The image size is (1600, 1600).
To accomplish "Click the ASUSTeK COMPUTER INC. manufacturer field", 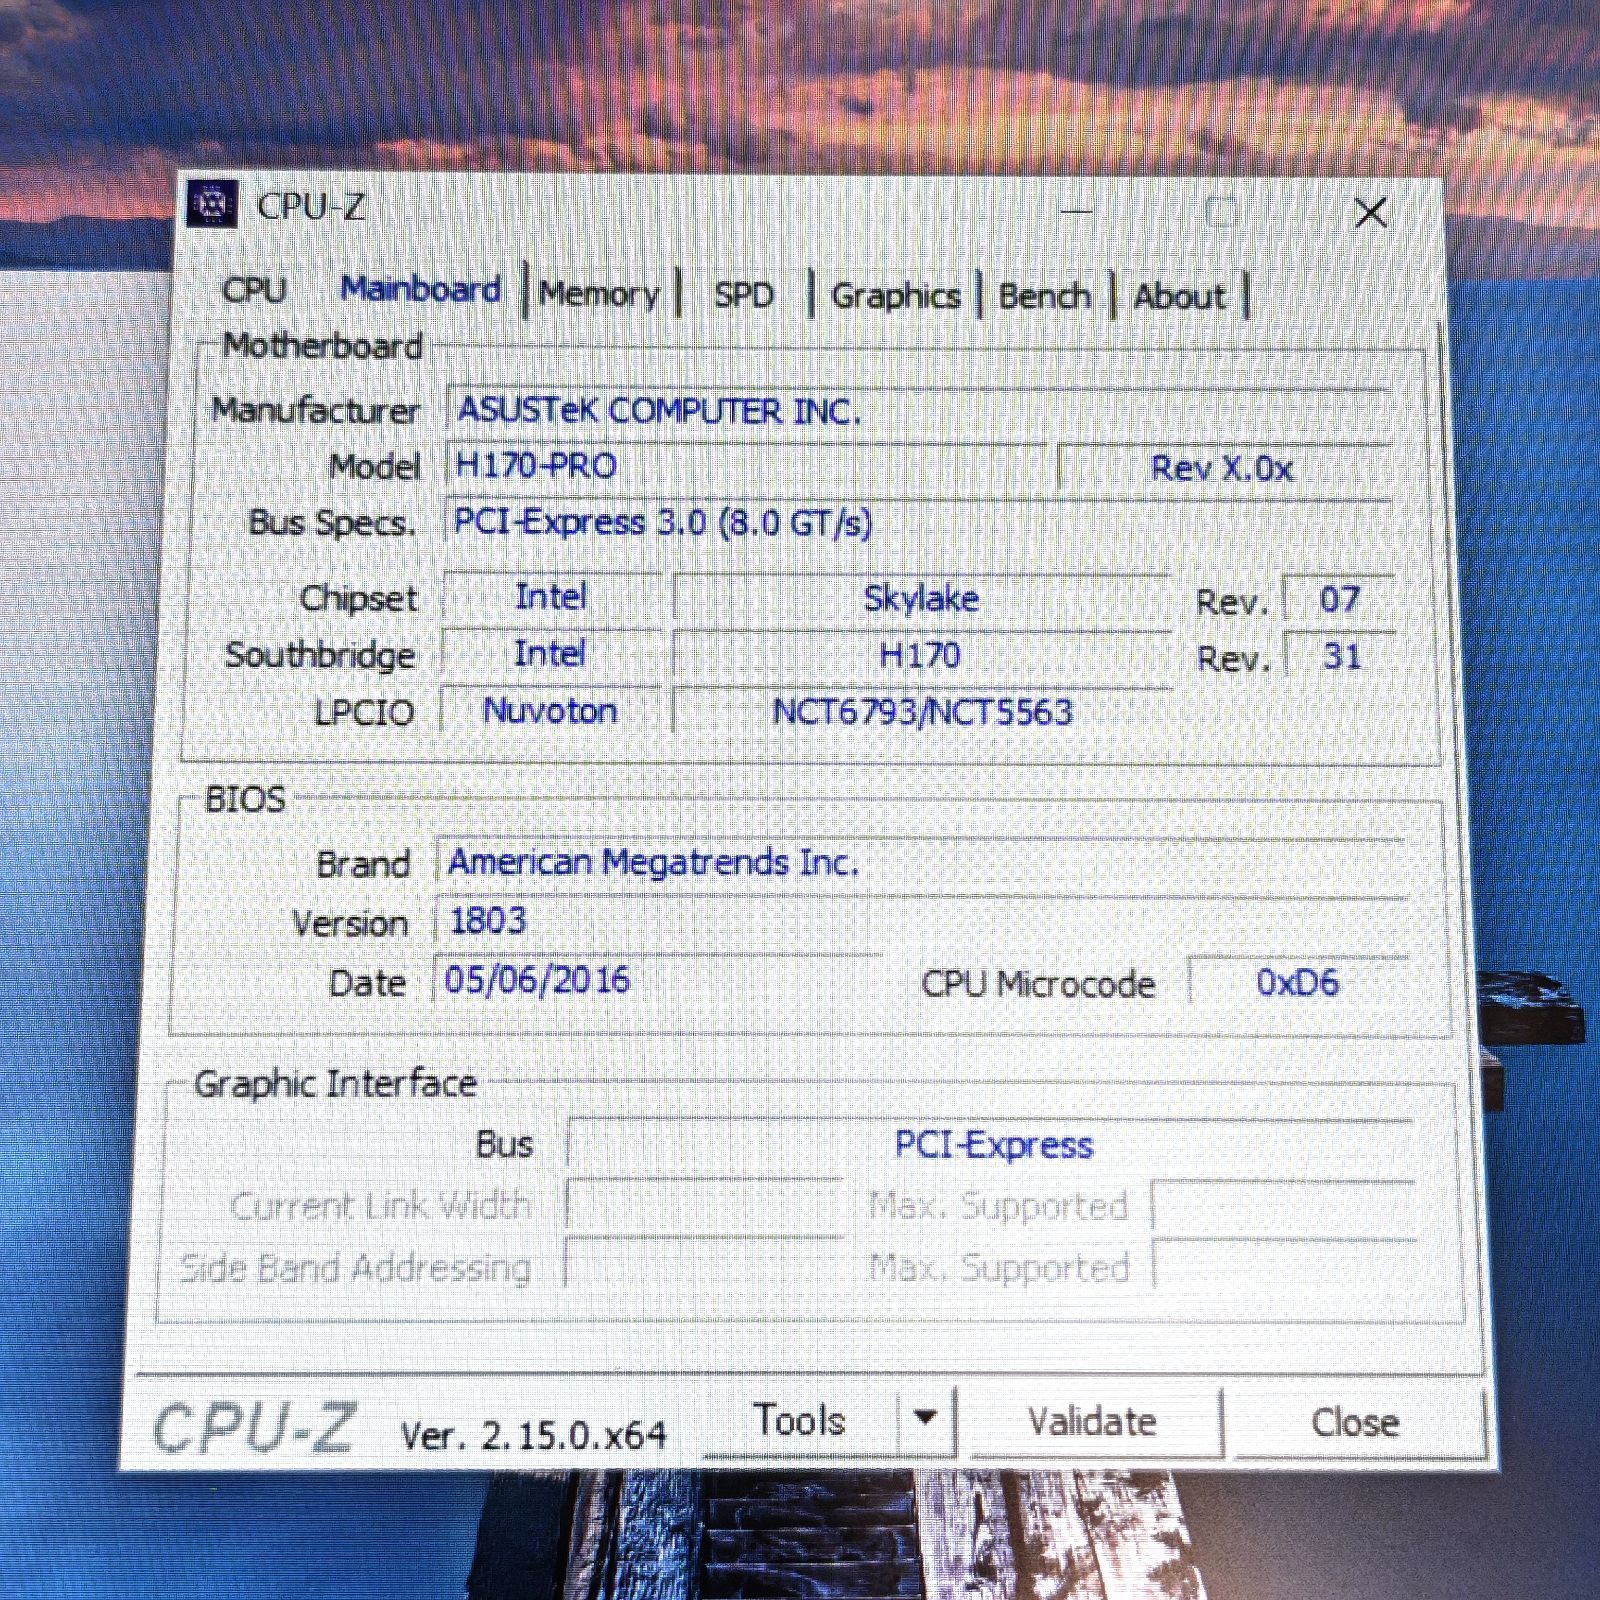I will (918, 411).
